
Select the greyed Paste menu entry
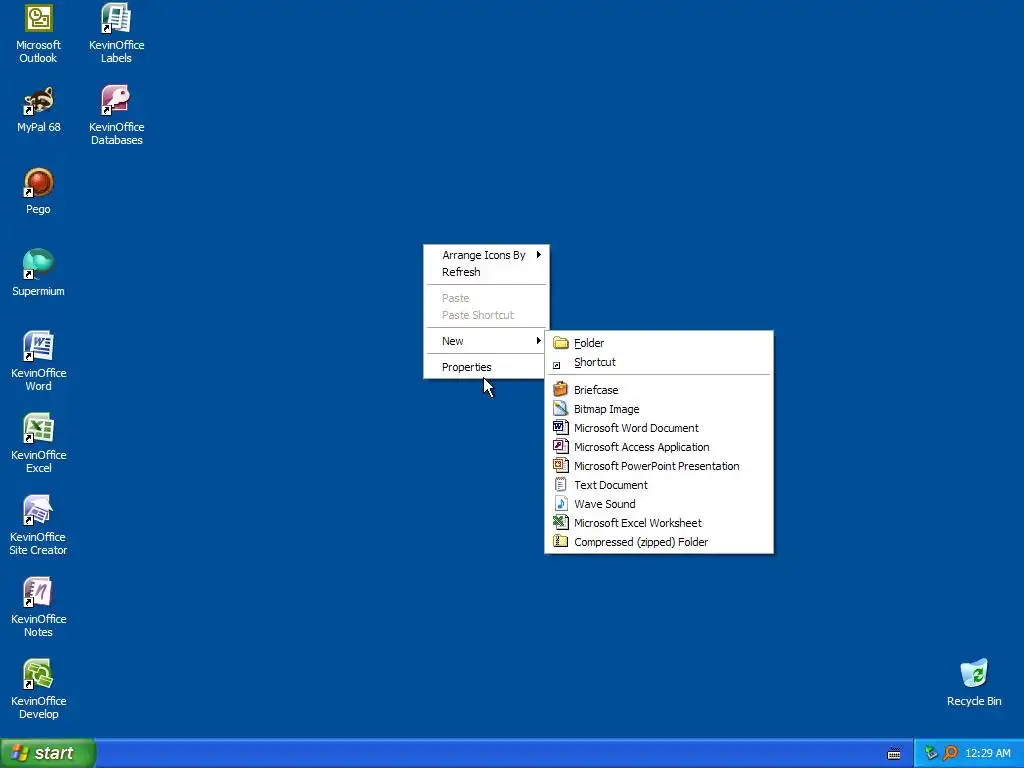[486, 298]
